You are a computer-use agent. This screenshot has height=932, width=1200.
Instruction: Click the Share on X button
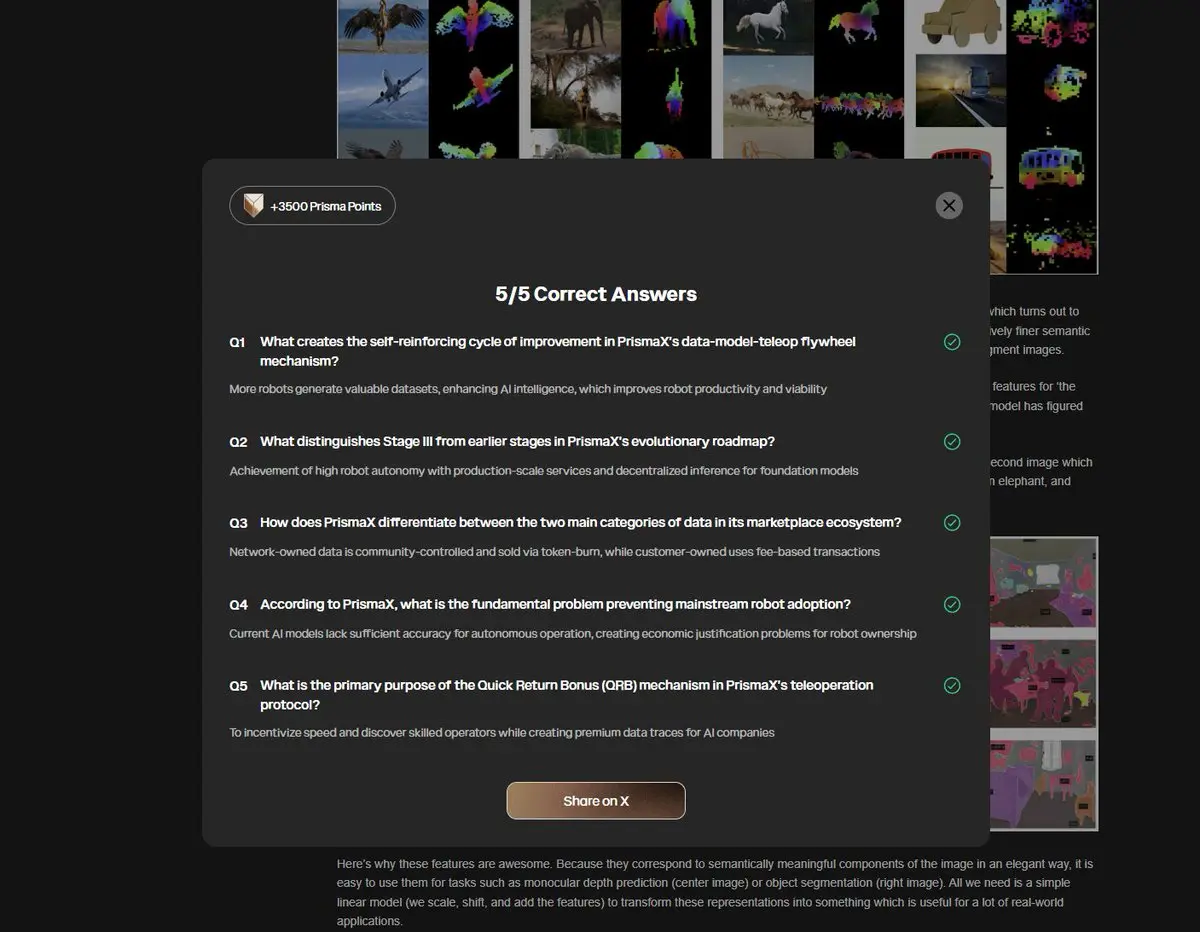pyautogui.click(x=596, y=801)
